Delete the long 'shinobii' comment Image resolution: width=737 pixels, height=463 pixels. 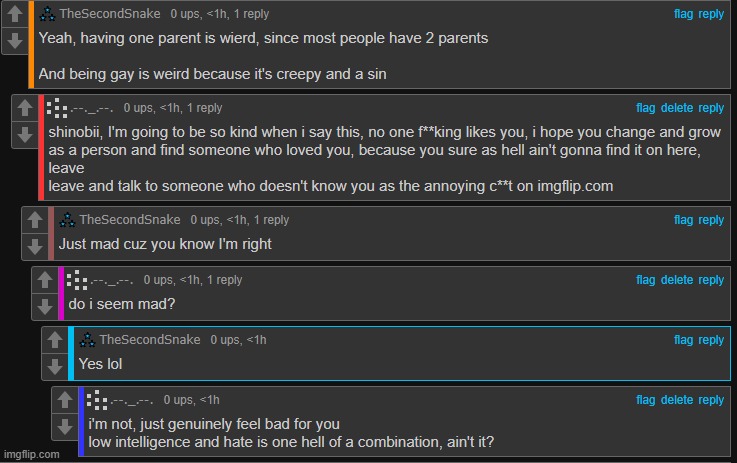tap(676, 108)
